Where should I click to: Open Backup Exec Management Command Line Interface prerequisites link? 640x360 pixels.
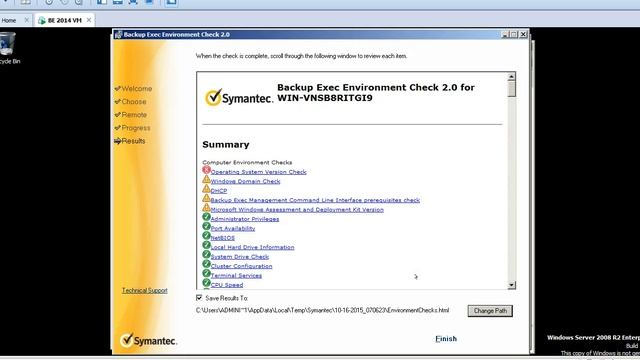pyautogui.click(x=315, y=200)
